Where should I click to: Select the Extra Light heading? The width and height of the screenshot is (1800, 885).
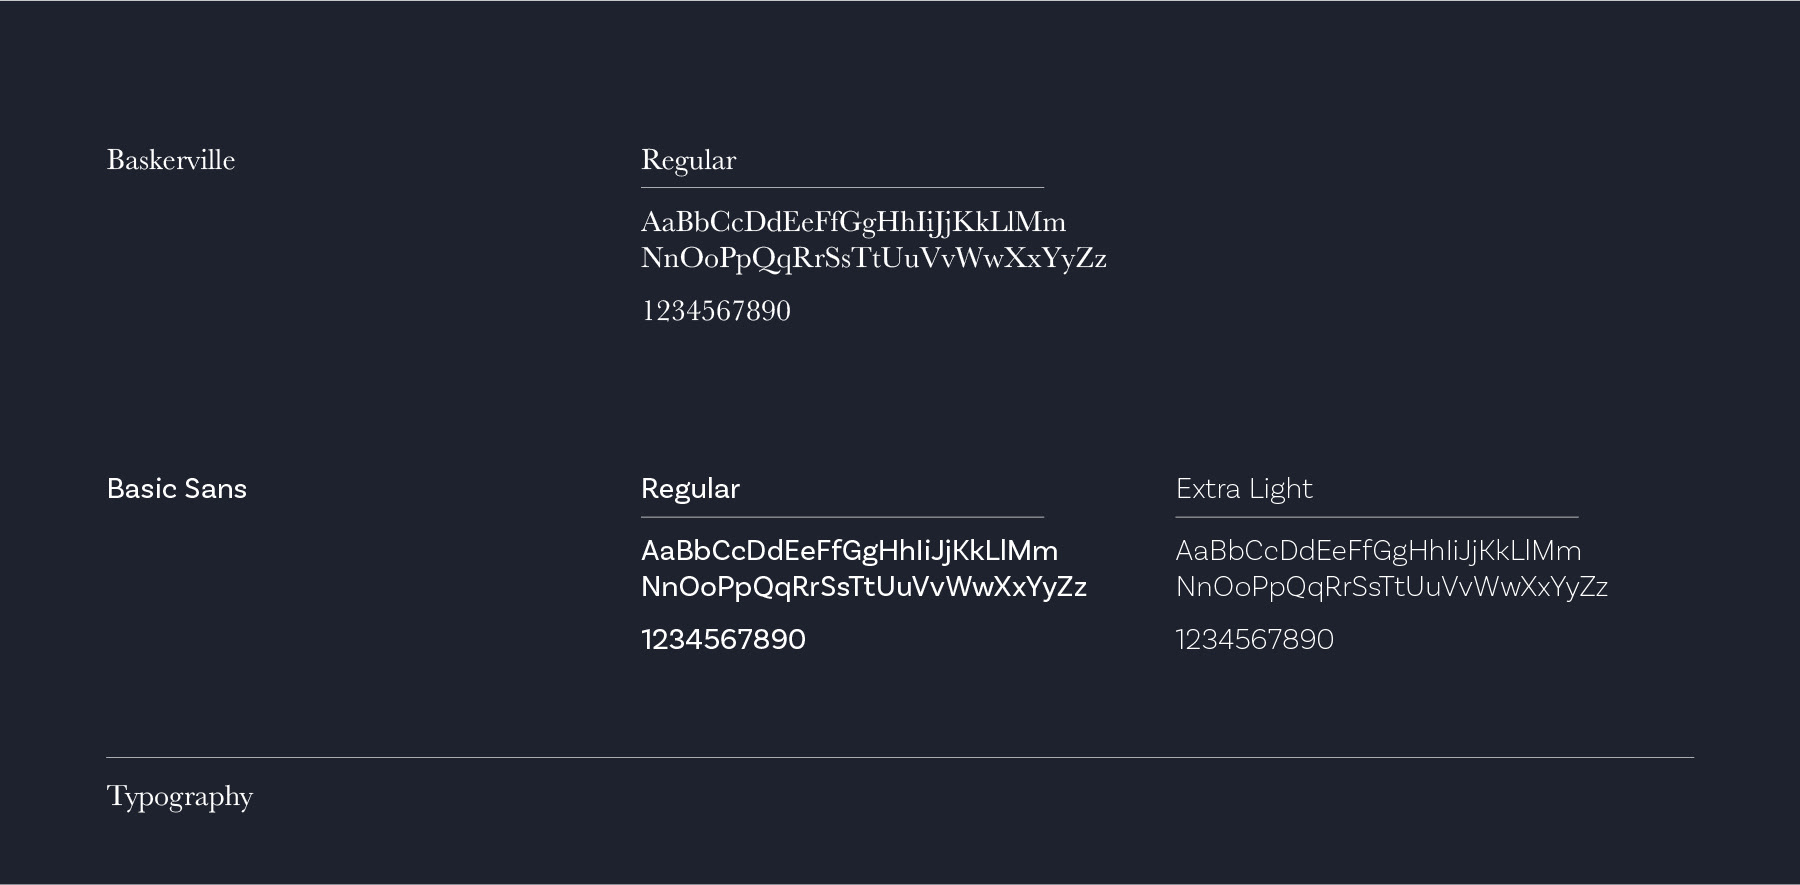coord(1244,489)
